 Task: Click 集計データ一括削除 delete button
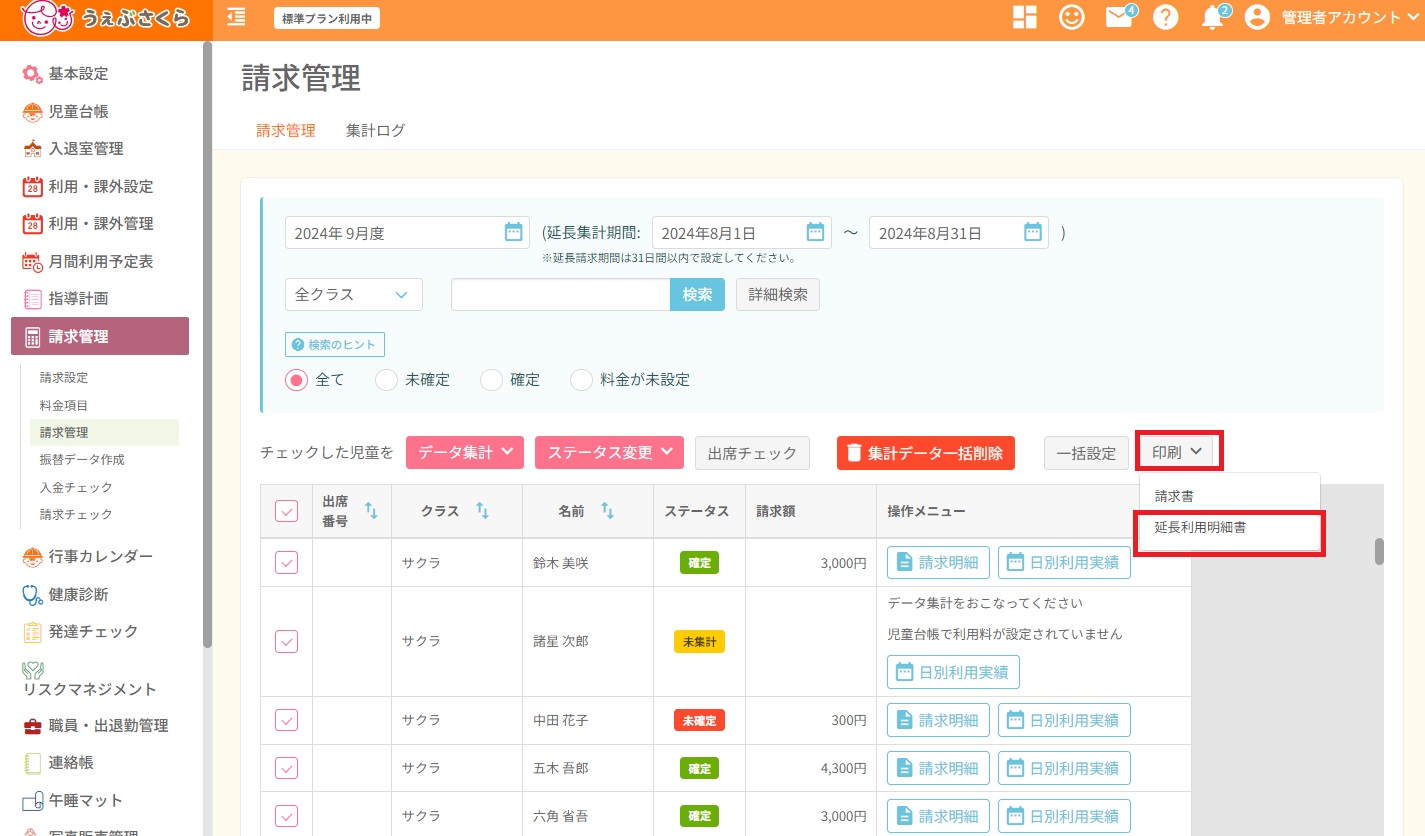tap(926, 452)
